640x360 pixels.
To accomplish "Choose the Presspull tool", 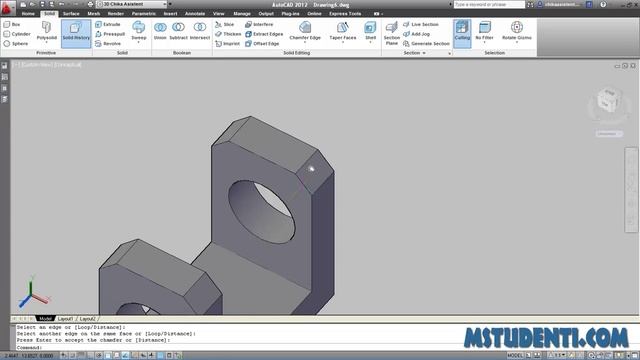I will tap(110, 34).
